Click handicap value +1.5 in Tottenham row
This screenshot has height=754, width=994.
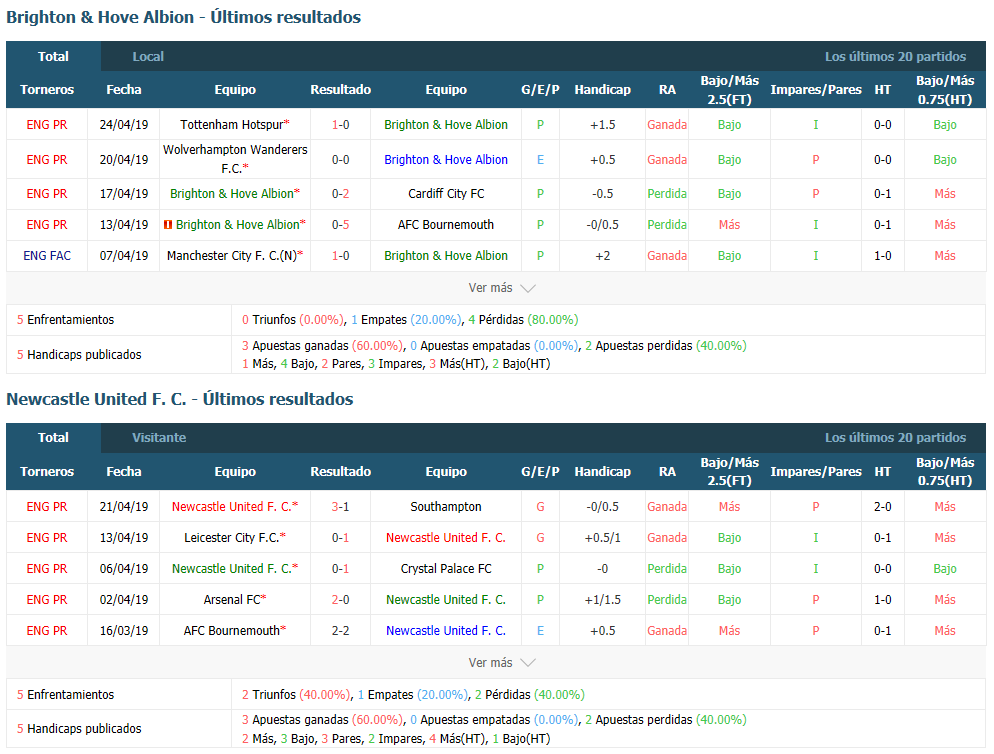[x=602, y=125]
